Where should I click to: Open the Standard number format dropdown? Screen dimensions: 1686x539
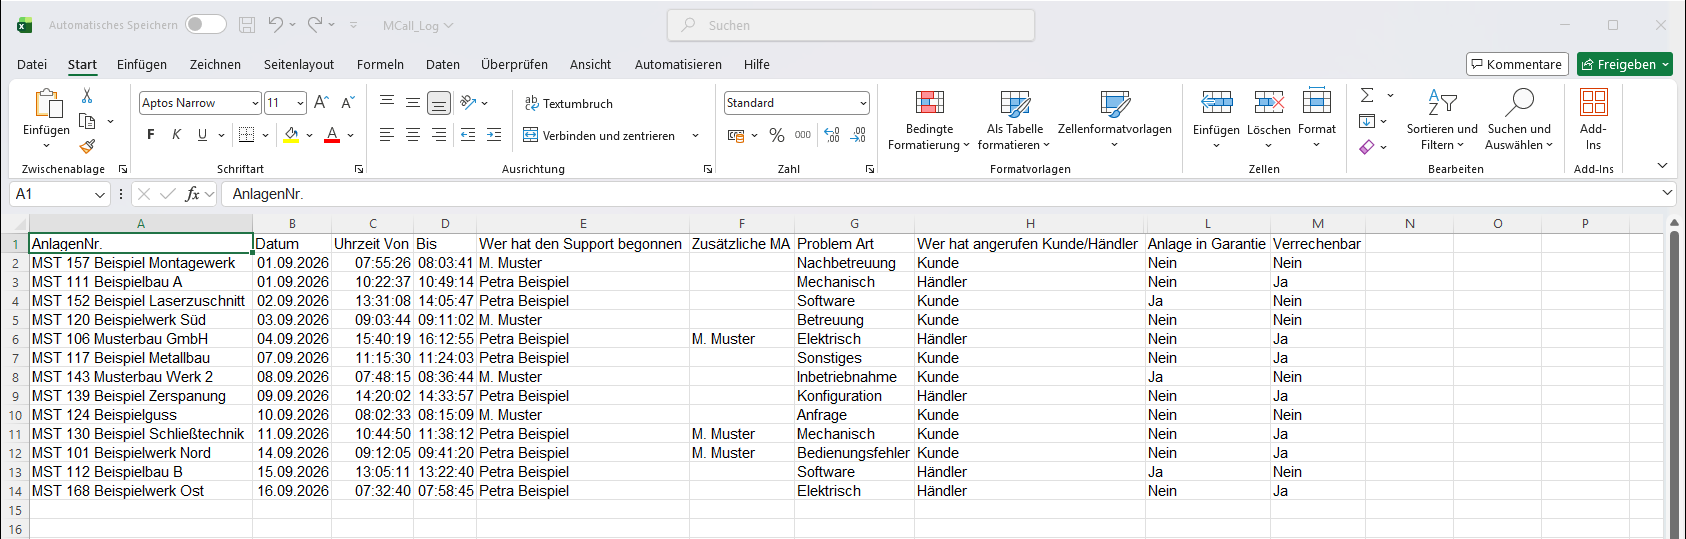point(863,103)
